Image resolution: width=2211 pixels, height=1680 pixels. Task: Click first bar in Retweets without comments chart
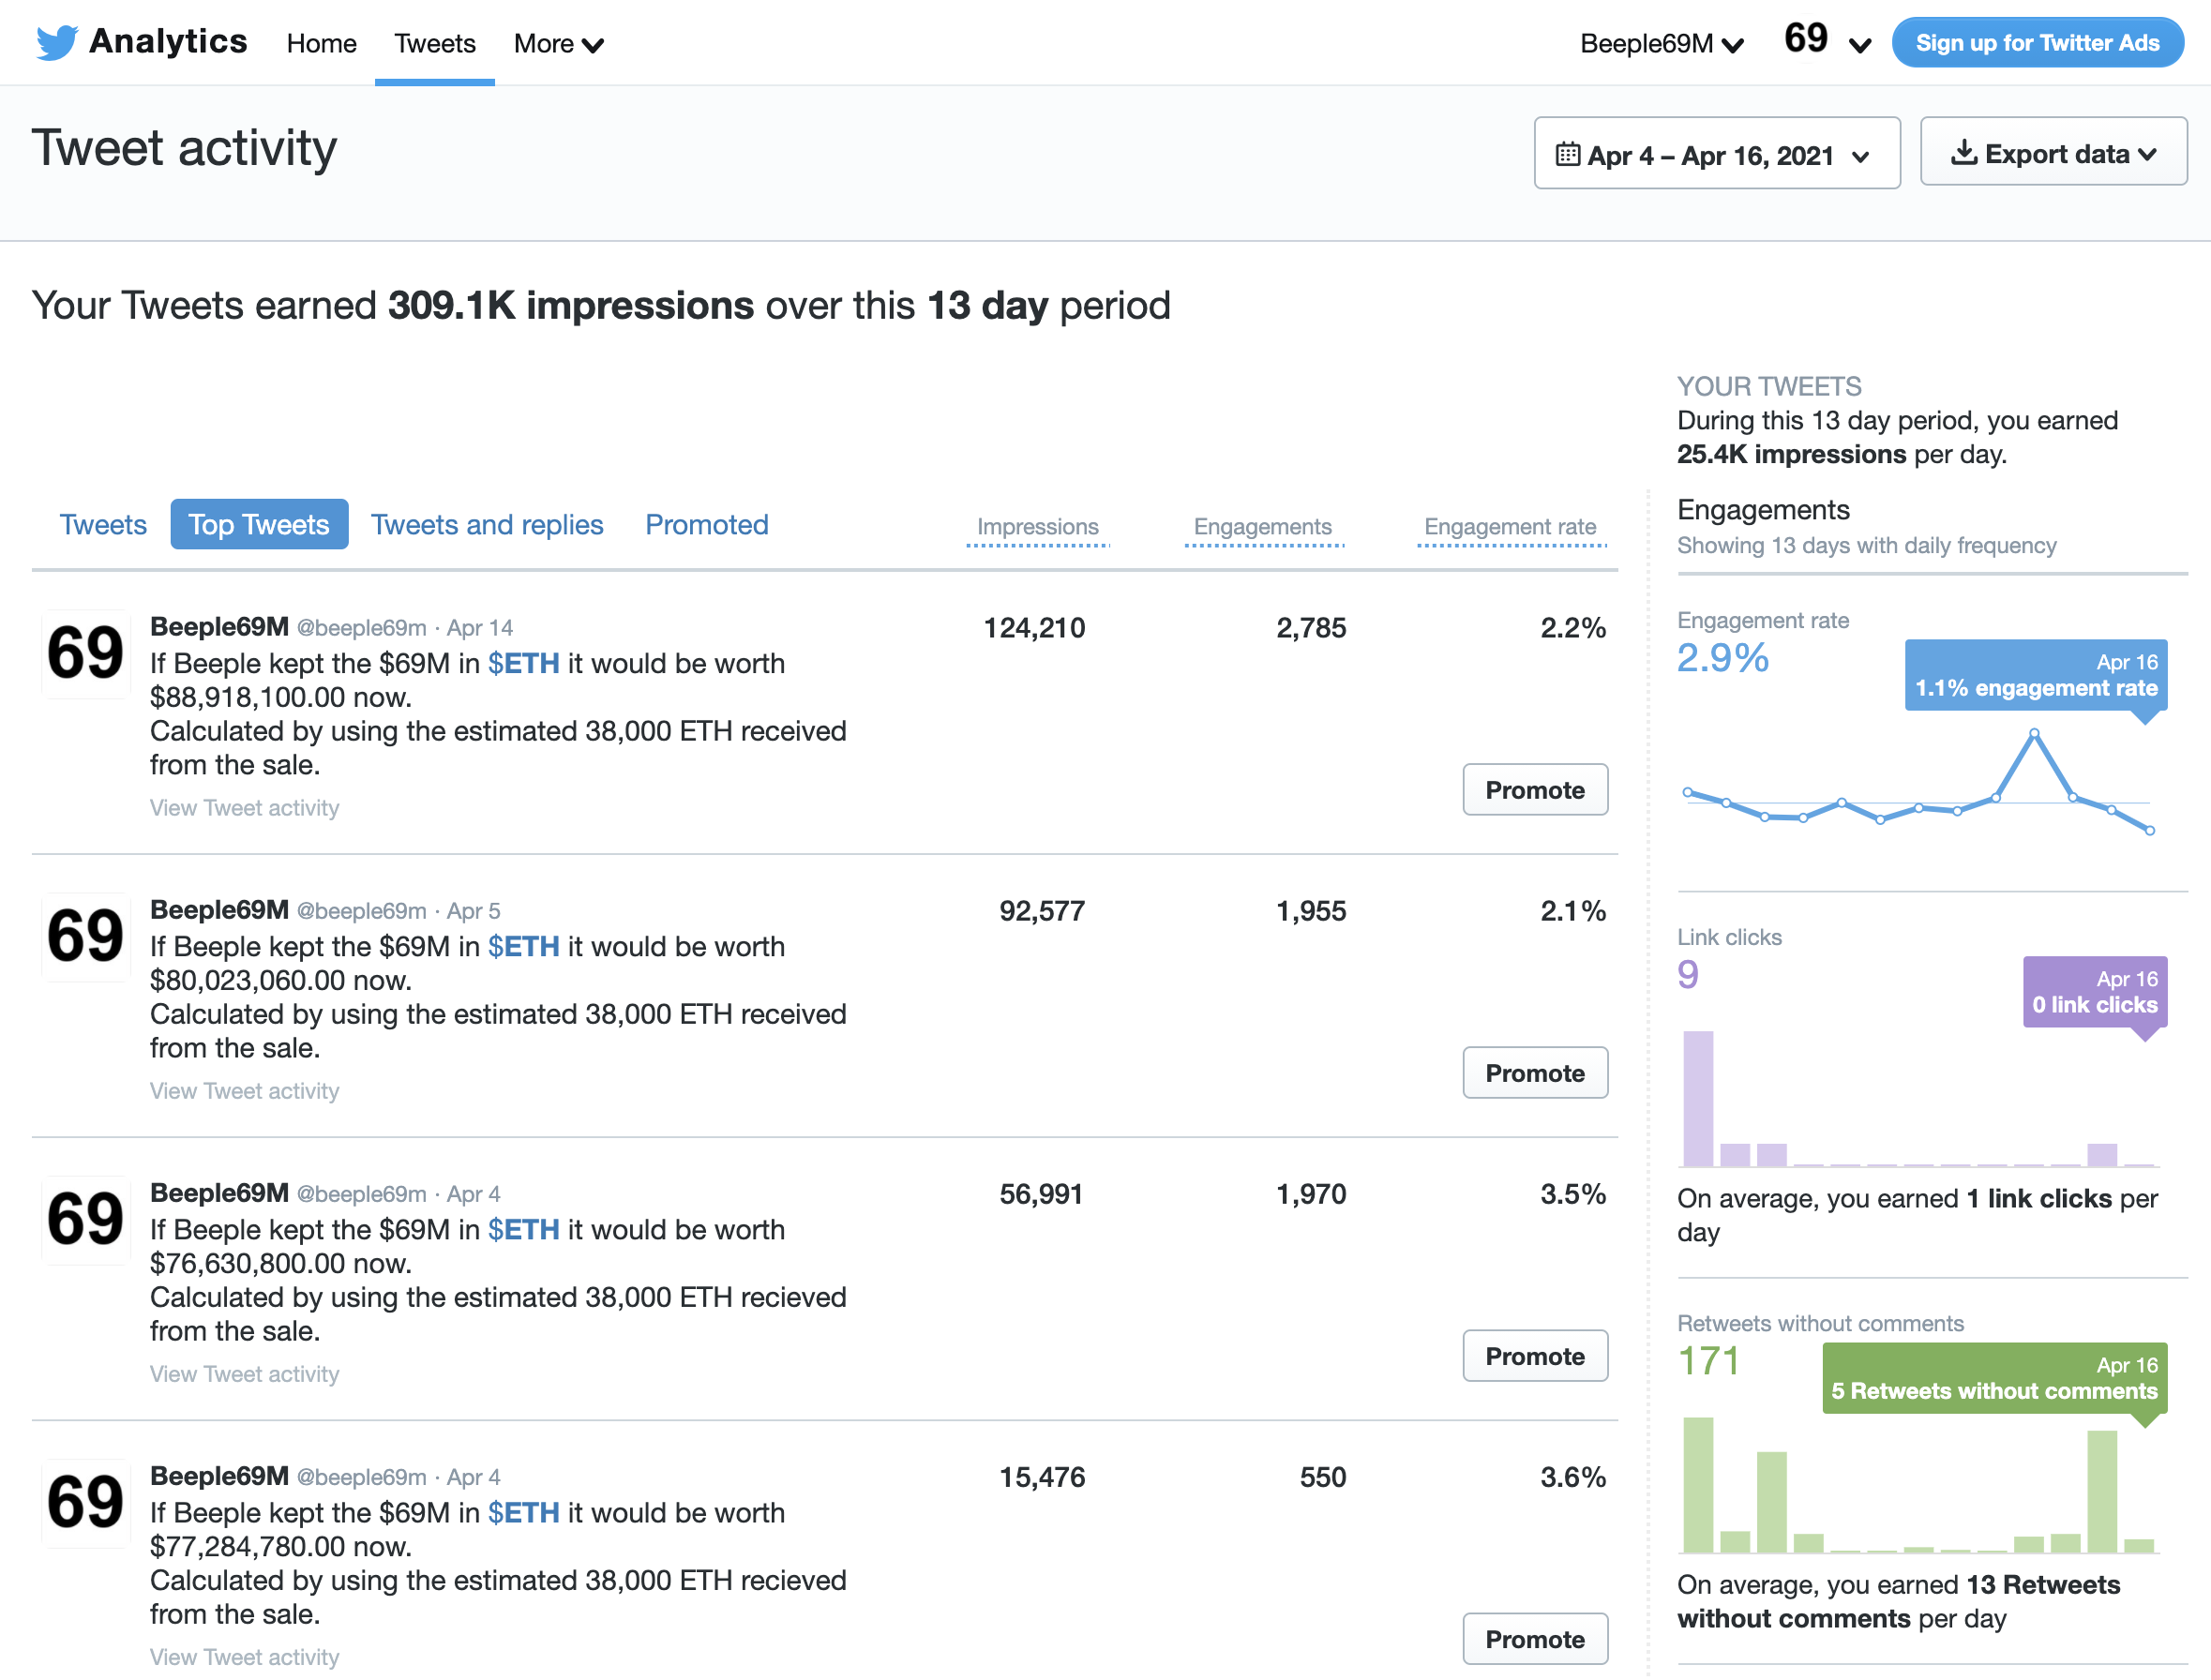(1698, 1484)
